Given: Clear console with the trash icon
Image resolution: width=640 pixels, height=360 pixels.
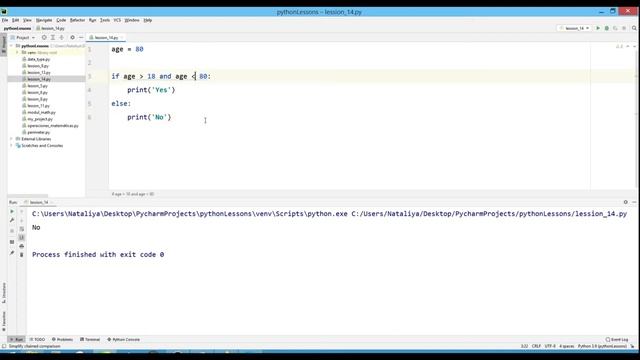Looking at the screenshot, I should pyautogui.click(x=22, y=255).
